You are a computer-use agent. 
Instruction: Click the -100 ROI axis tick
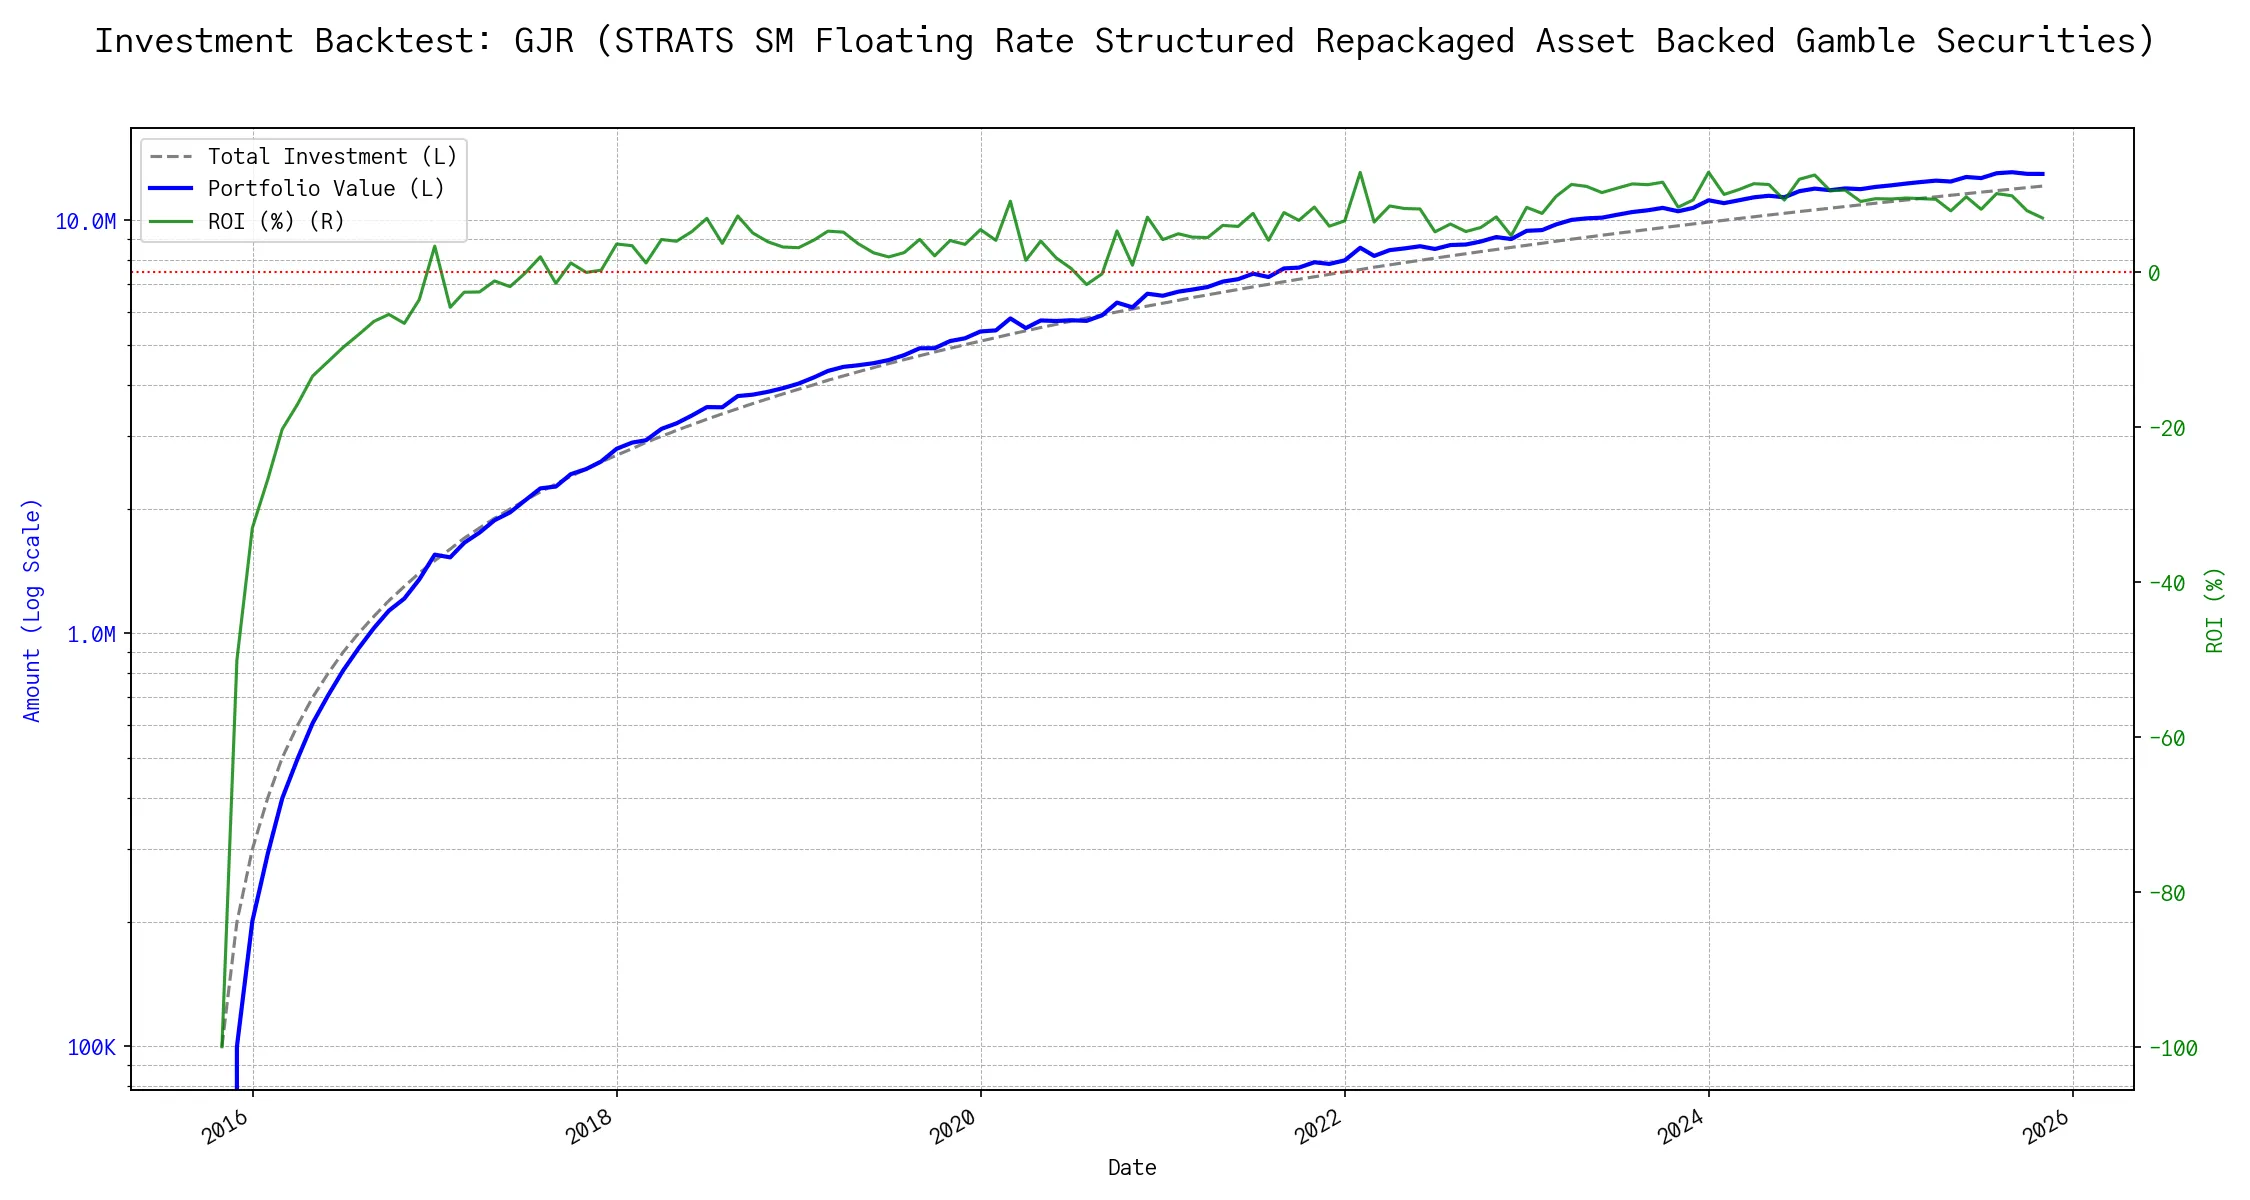point(2172,1048)
